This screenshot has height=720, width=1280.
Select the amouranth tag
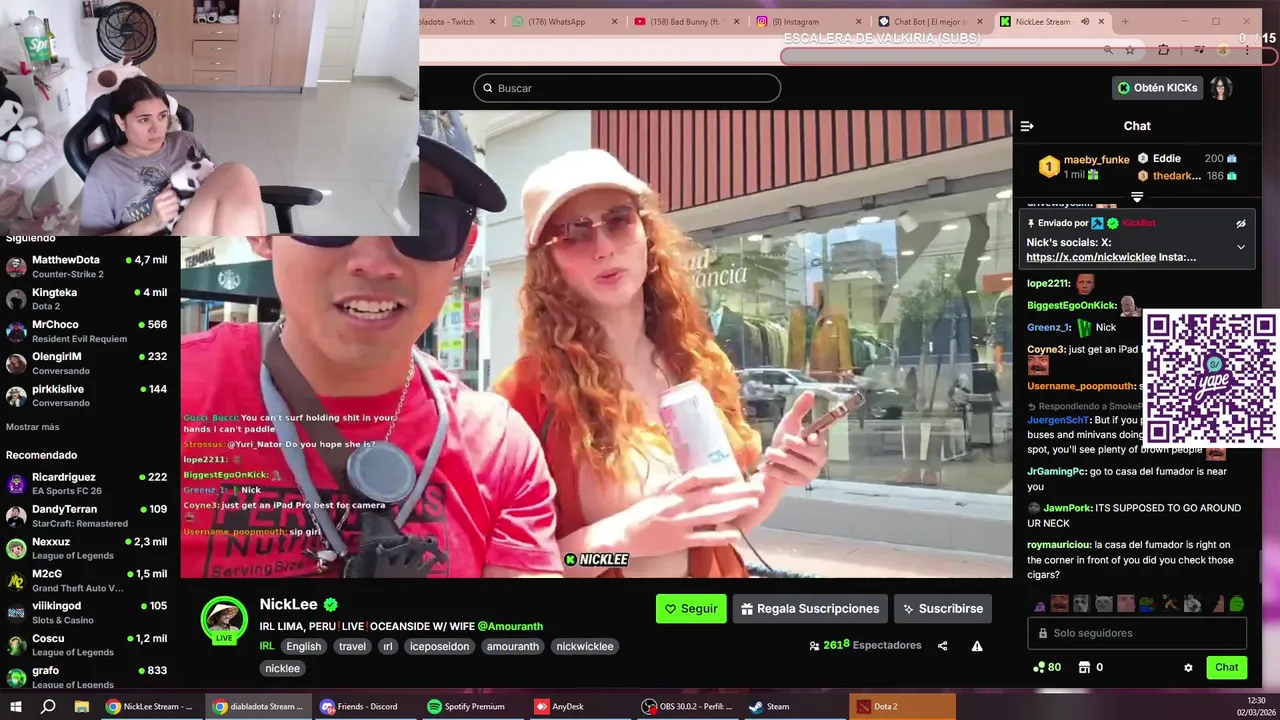[513, 646]
